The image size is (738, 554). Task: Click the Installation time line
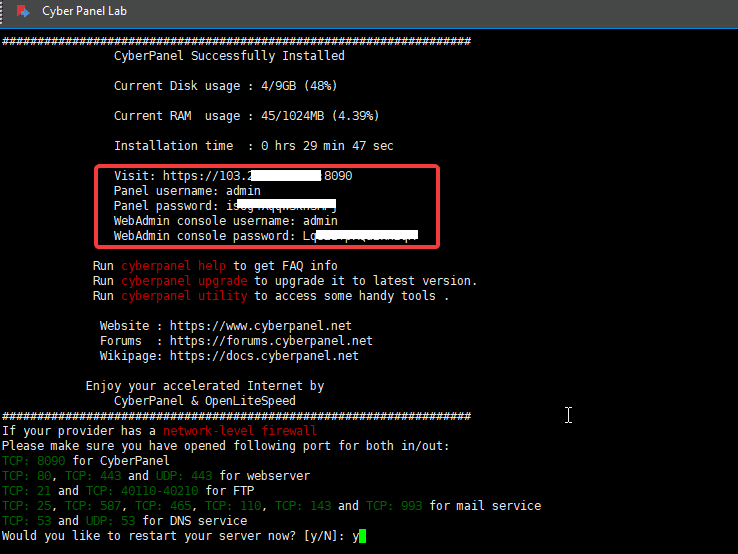(x=253, y=146)
